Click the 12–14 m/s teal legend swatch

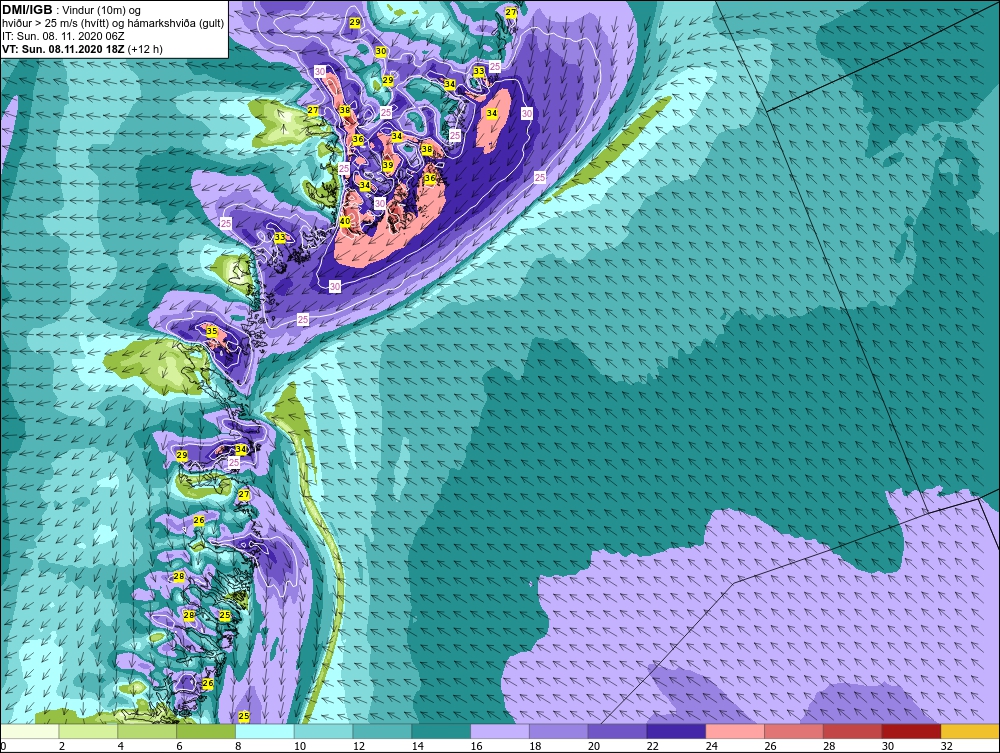pos(382,731)
